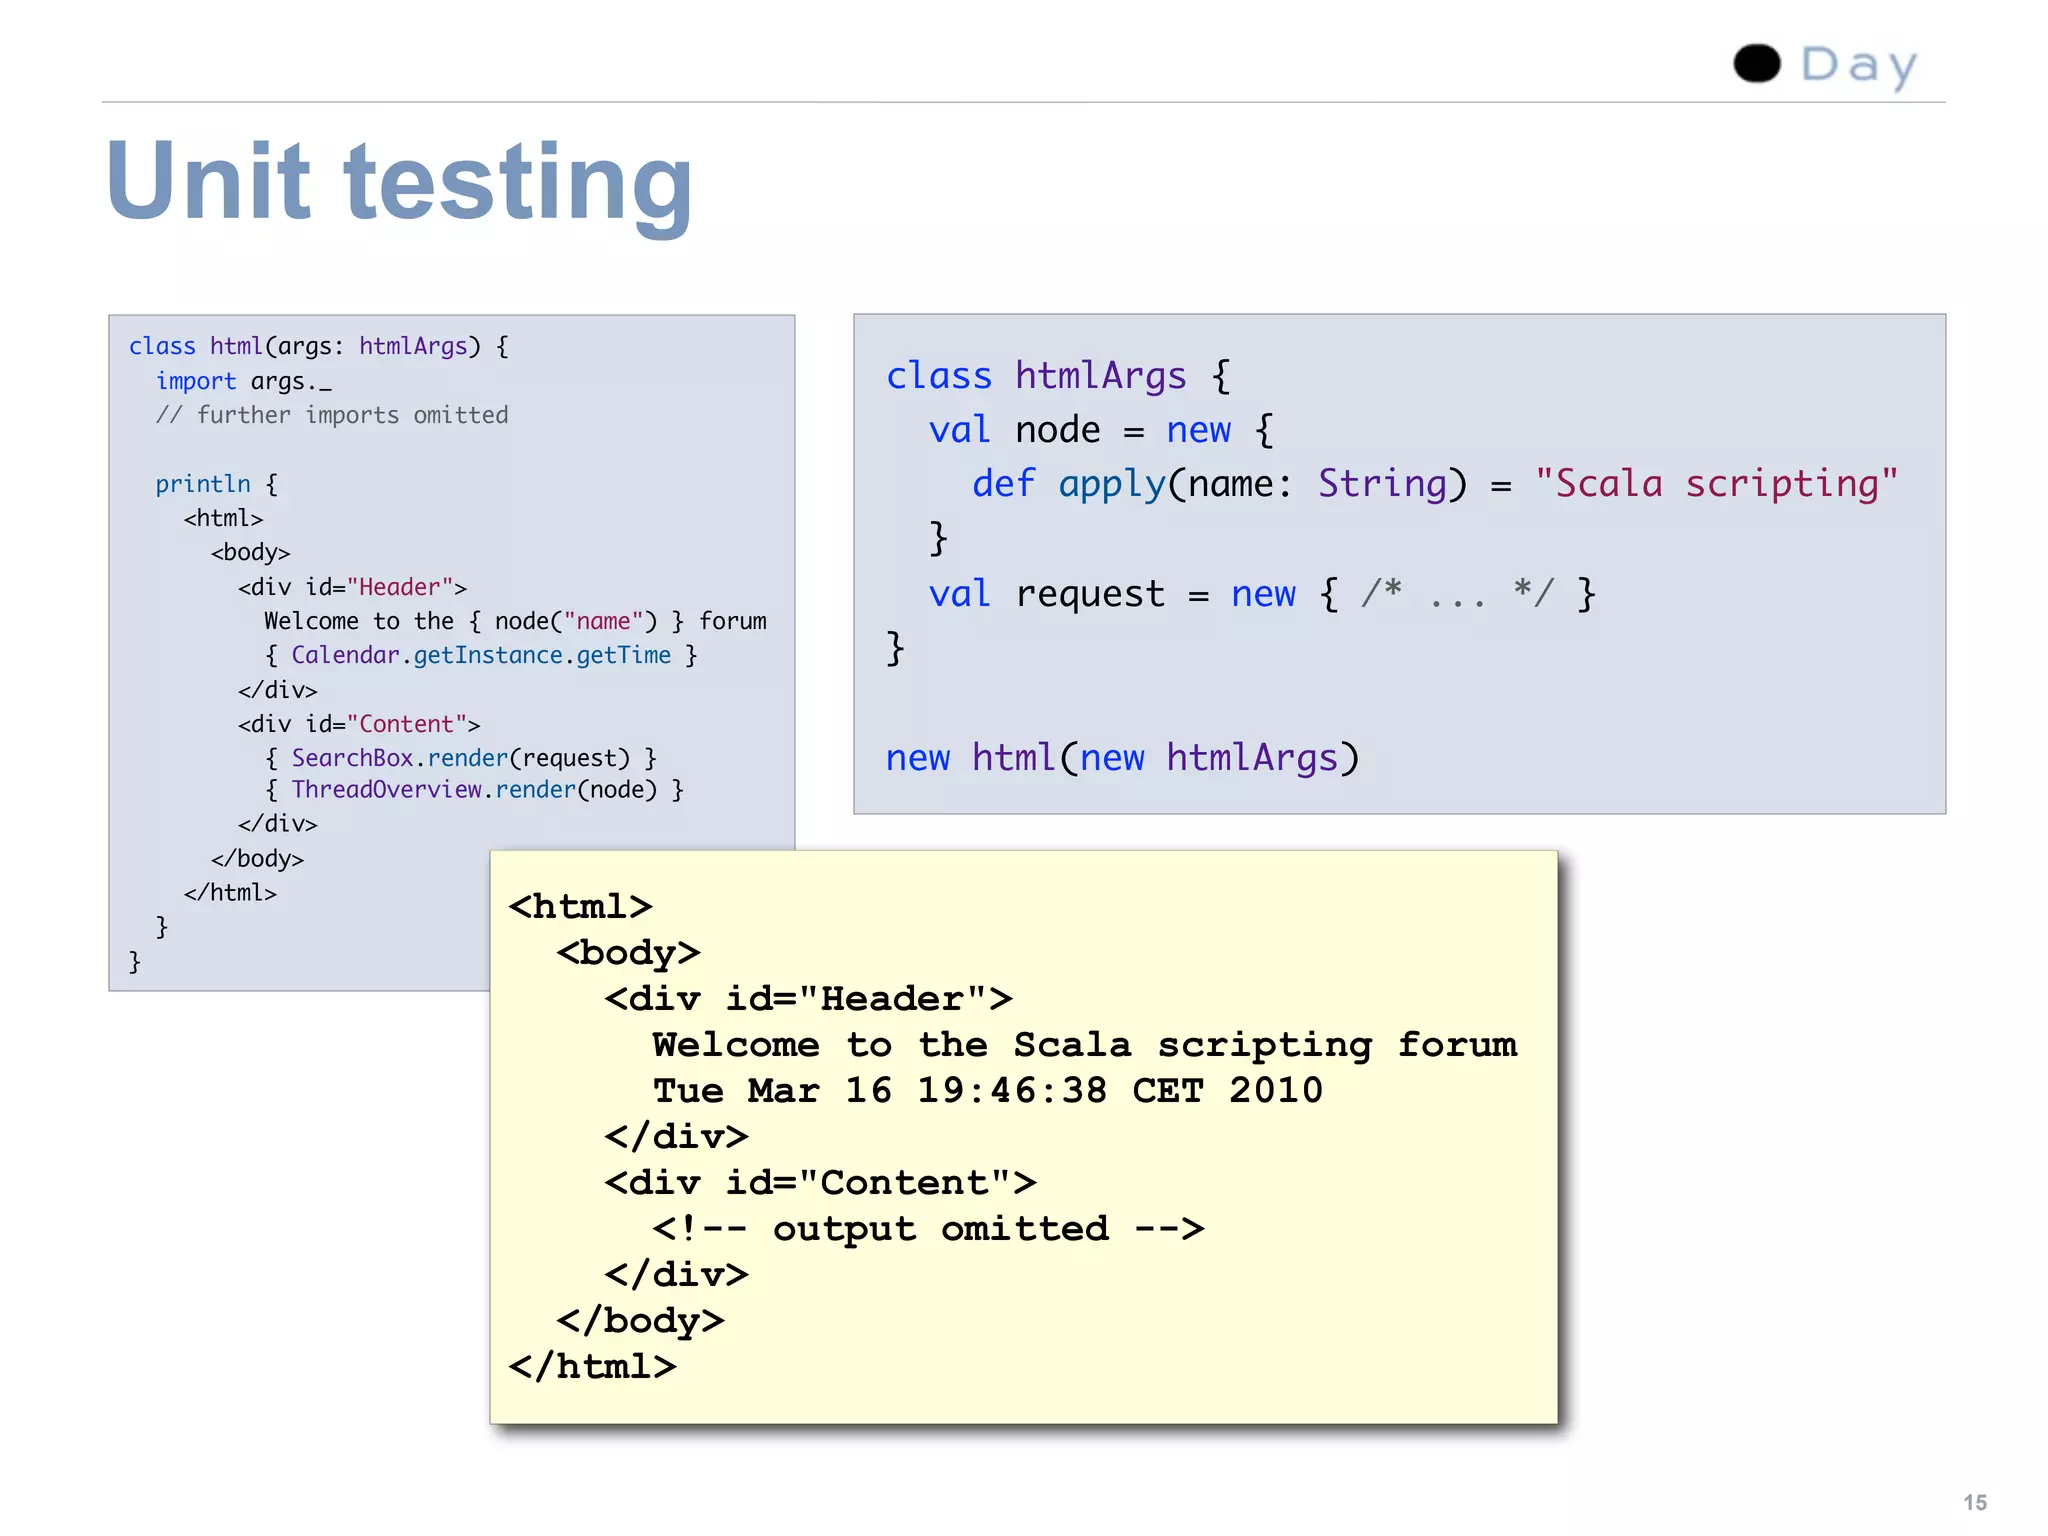This screenshot has width=2048, height=1536.
Task: Select the 'import args._' line
Action: [244, 382]
